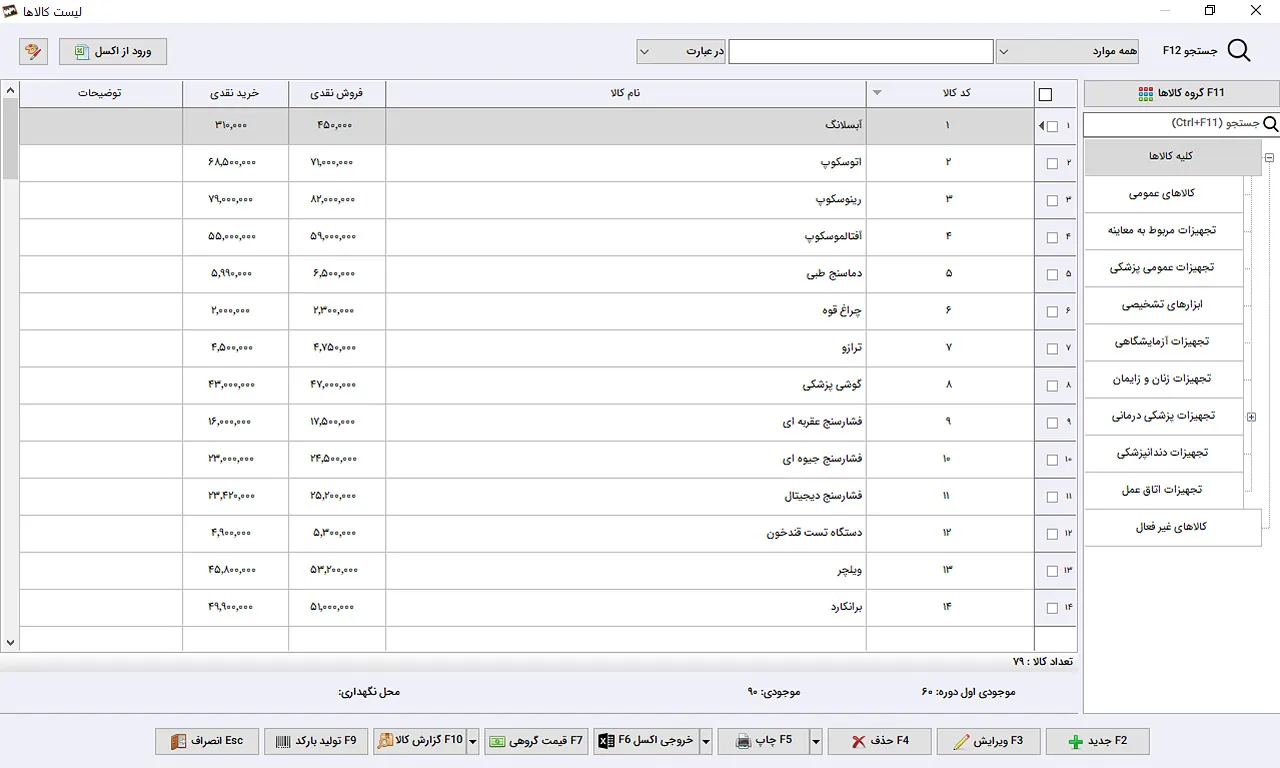Viewport: 1280px width, 768px height.
Task: Click the F7 قیمت گروهی button
Action: tap(536, 741)
